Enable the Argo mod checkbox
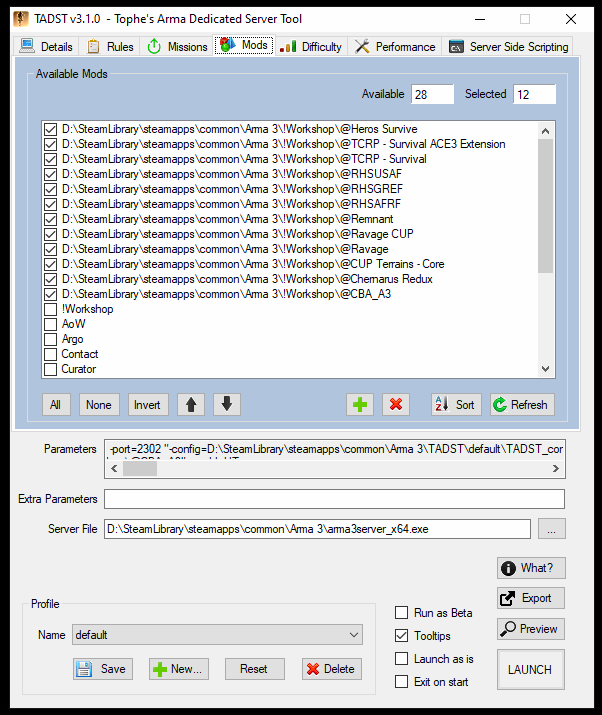The height and width of the screenshot is (715, 602). [51, 339]
